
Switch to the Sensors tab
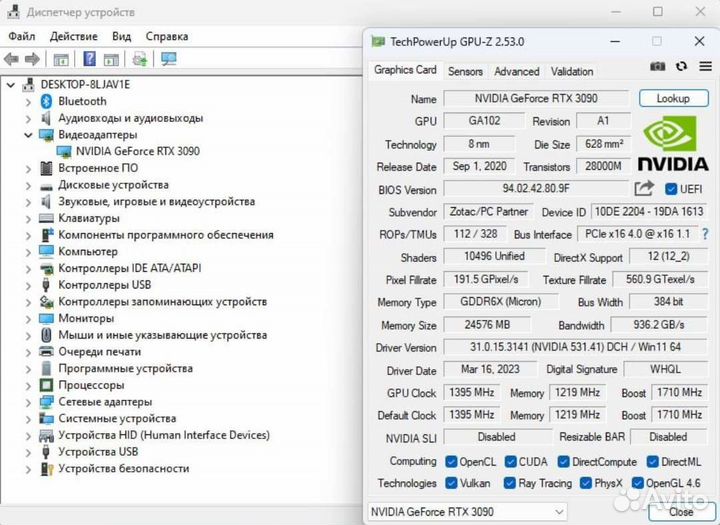pyautogui.click(x=465, y=71)
